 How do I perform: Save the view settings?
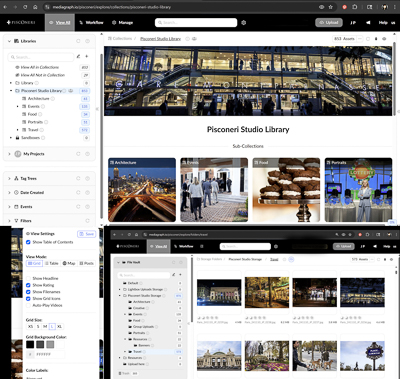point(86,234)
